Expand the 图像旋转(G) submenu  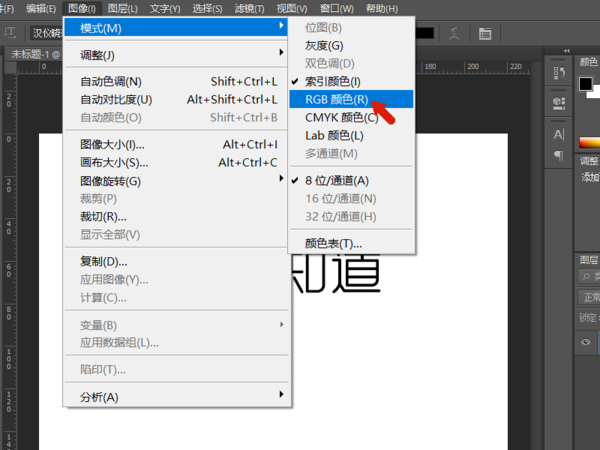[176, 181]
